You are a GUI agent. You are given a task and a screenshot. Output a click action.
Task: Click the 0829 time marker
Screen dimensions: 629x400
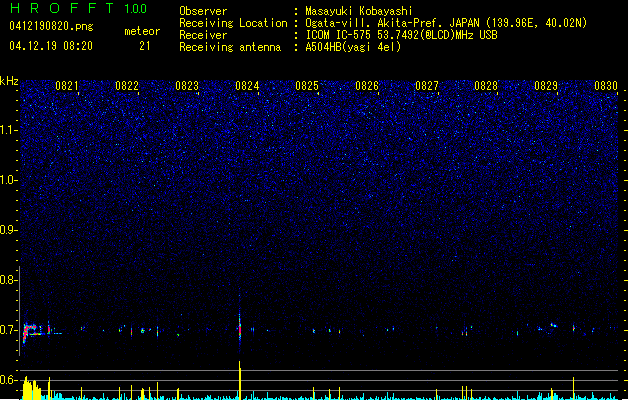(546, 86)
